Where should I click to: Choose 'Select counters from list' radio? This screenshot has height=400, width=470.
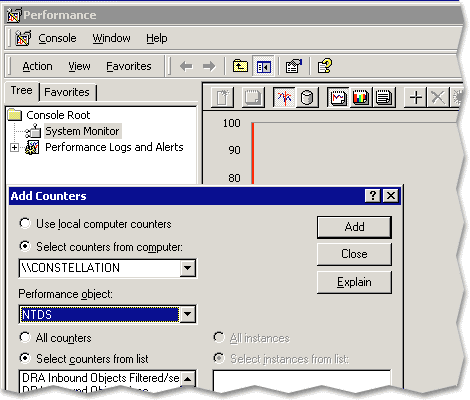tap(25, 358)
